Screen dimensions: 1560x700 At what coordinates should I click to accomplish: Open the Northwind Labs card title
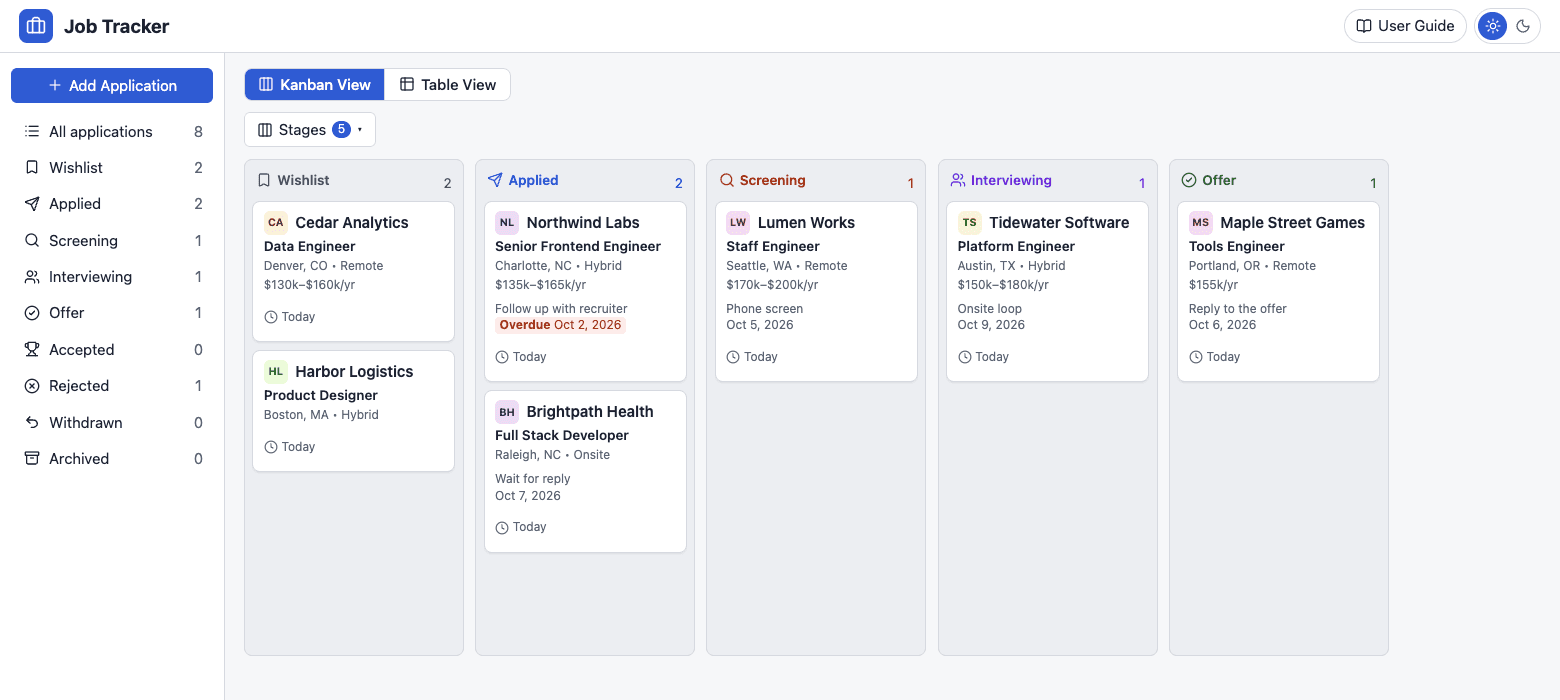coord(583,223)
